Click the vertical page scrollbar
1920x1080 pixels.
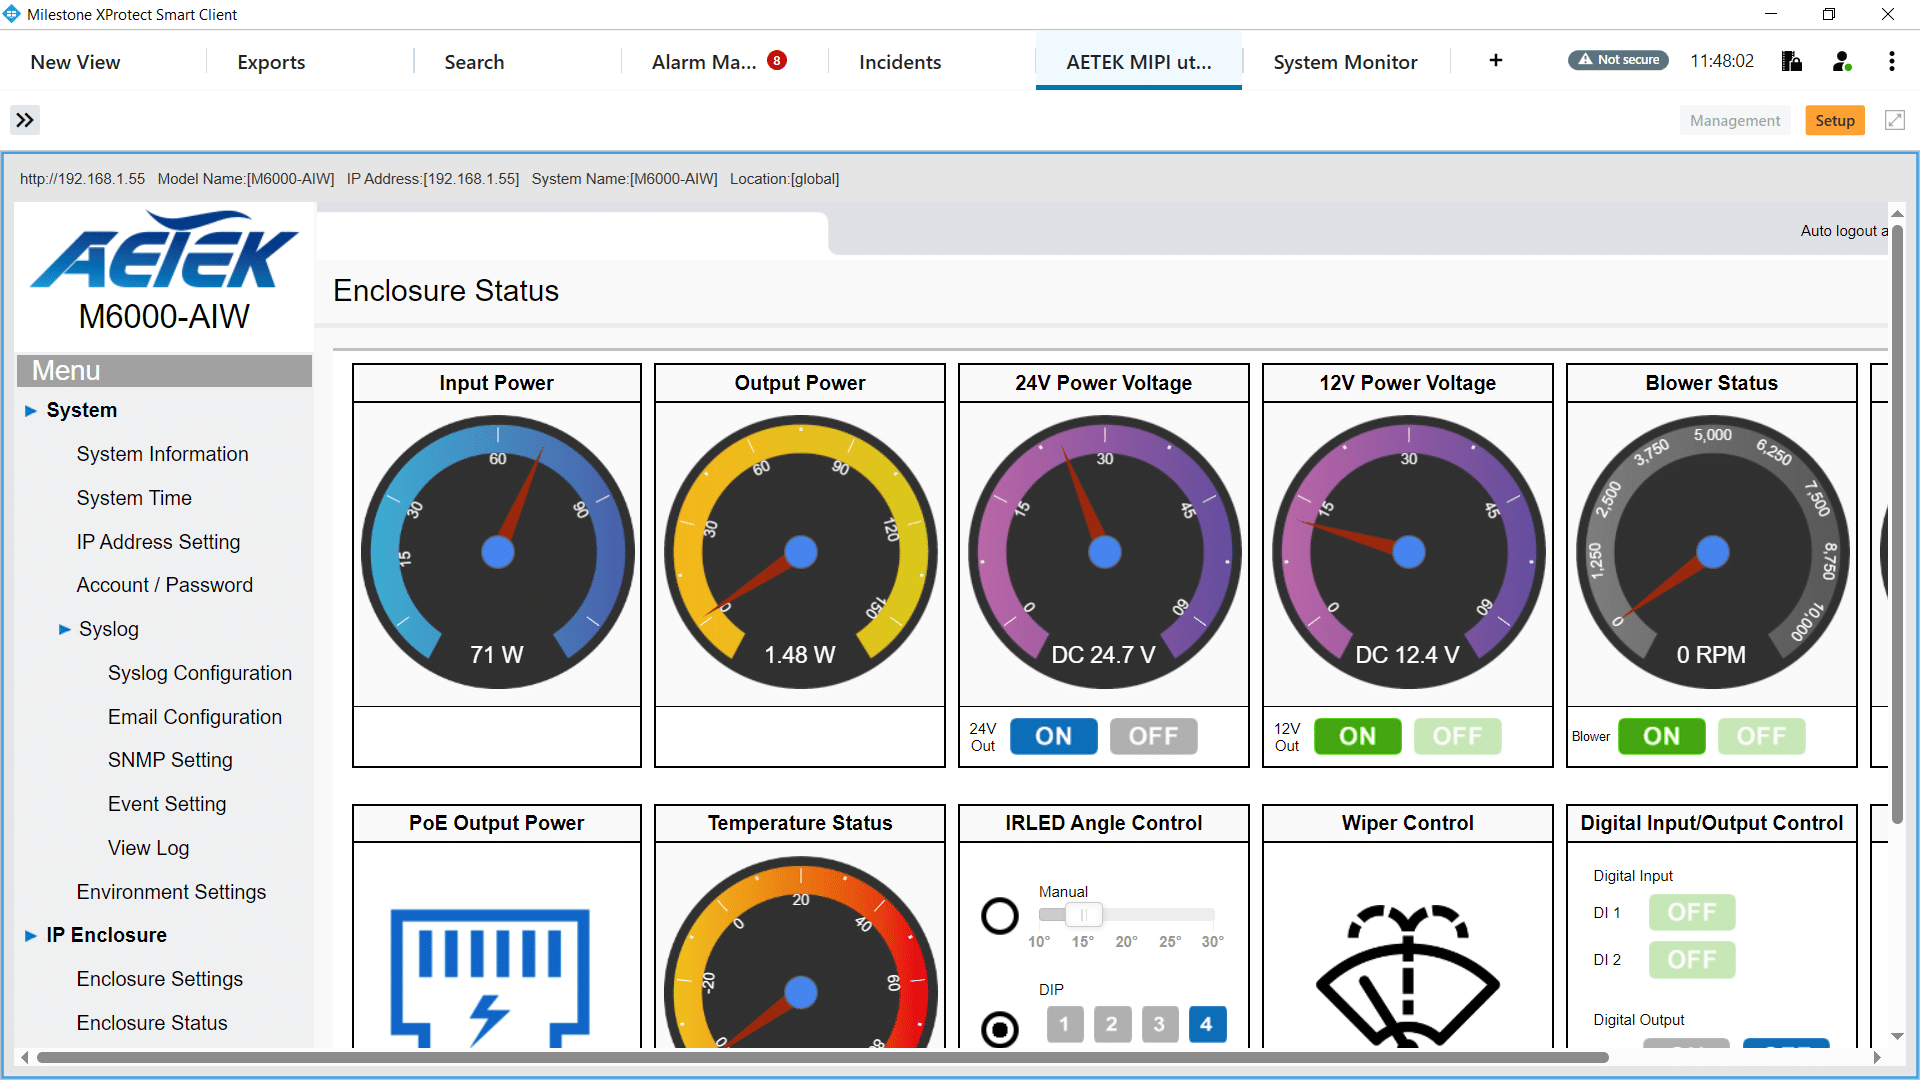1897,524
